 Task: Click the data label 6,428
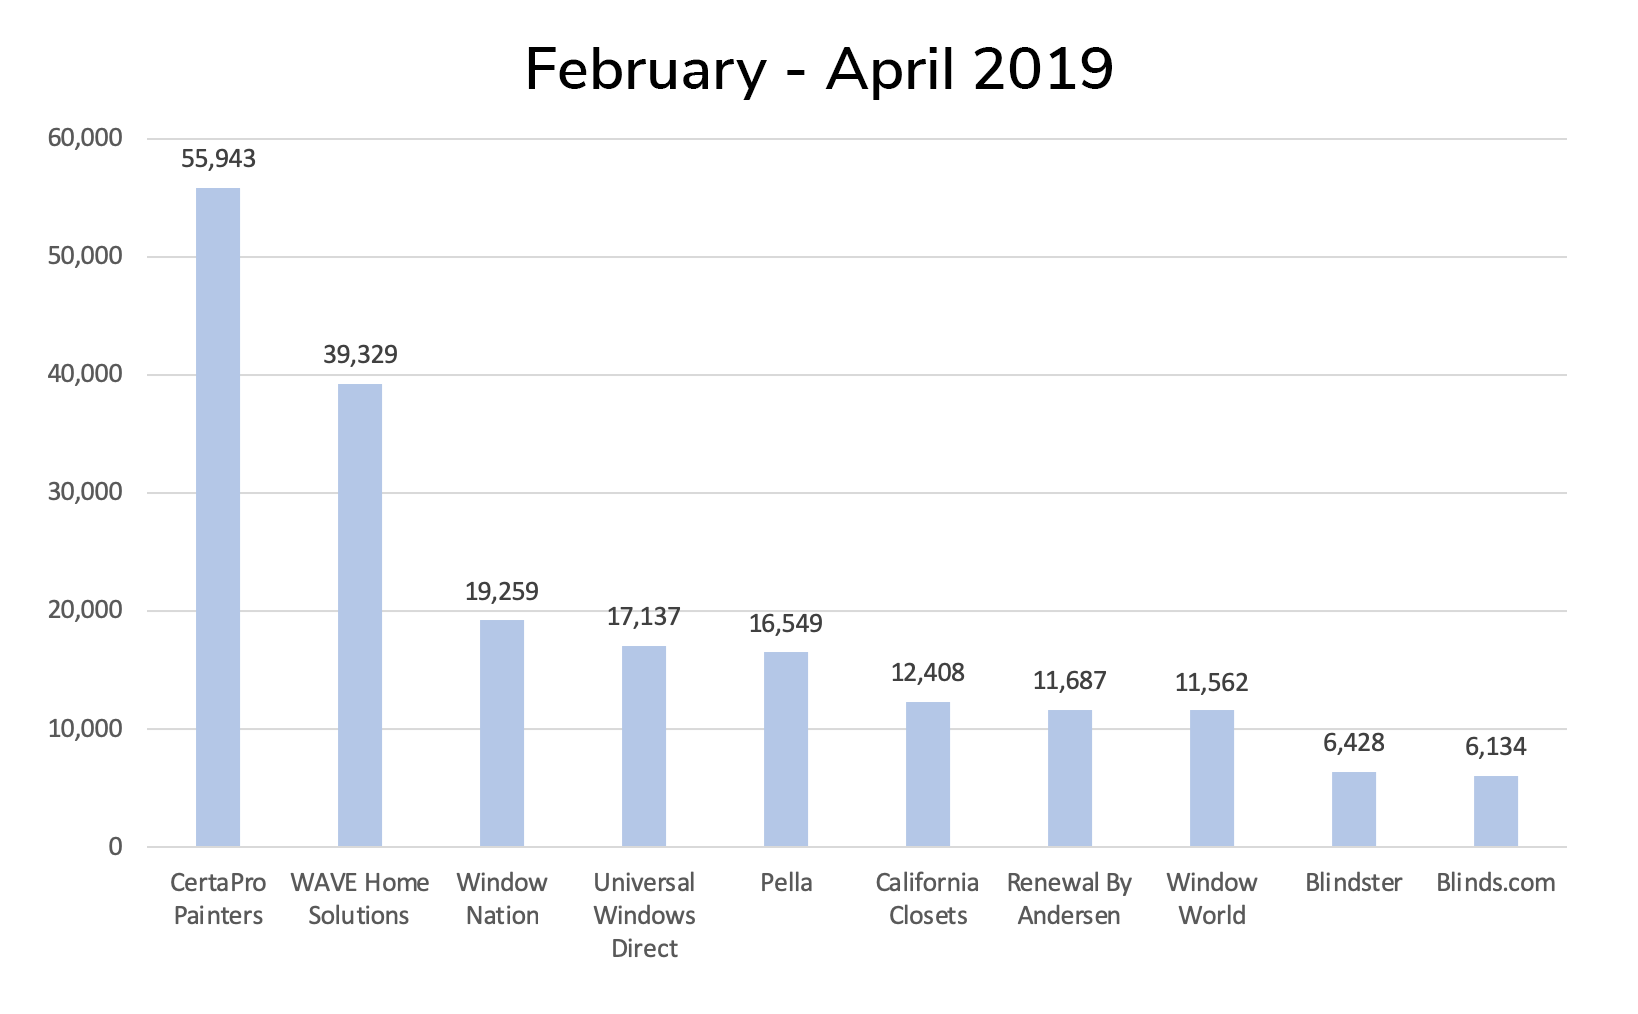point(1354,743)
